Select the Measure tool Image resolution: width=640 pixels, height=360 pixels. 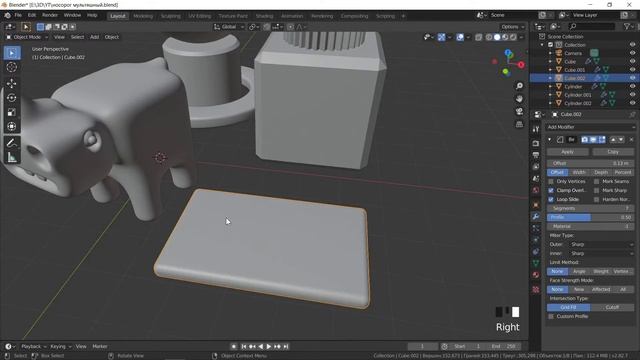pyautogui.click(x=12, y=157)
